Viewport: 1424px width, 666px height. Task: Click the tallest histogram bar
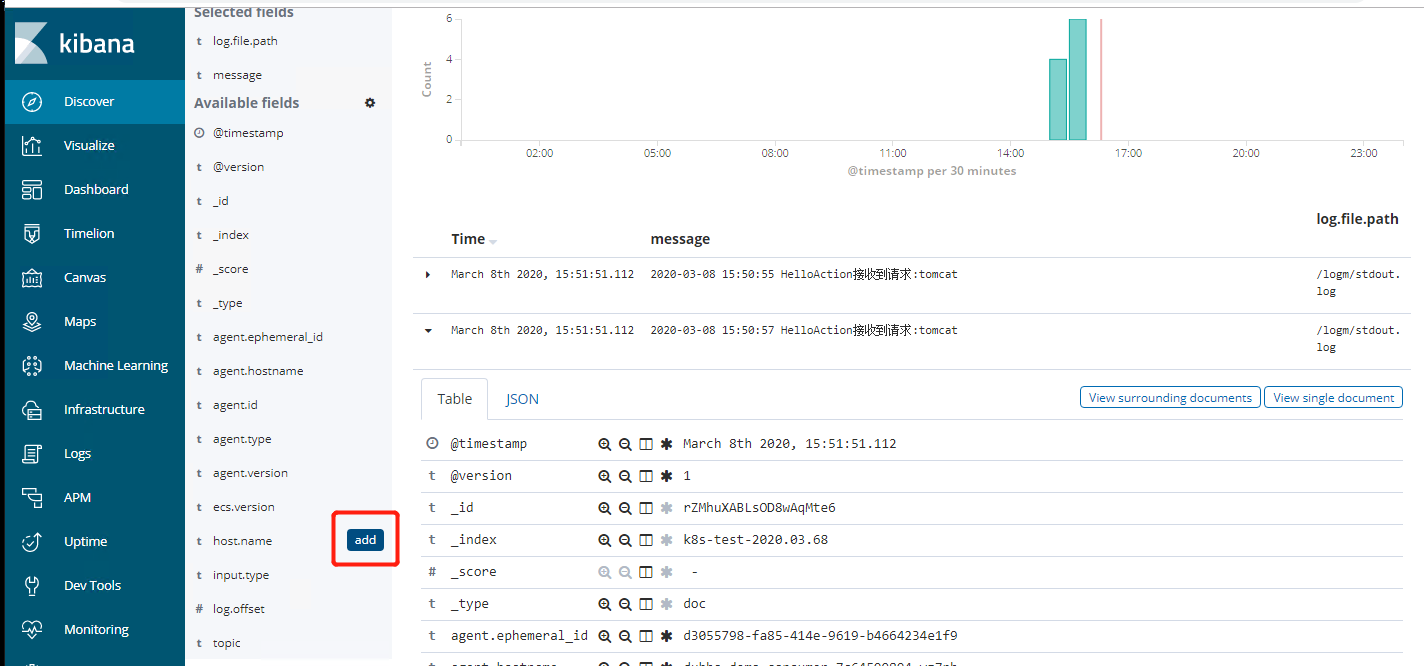1077,80
